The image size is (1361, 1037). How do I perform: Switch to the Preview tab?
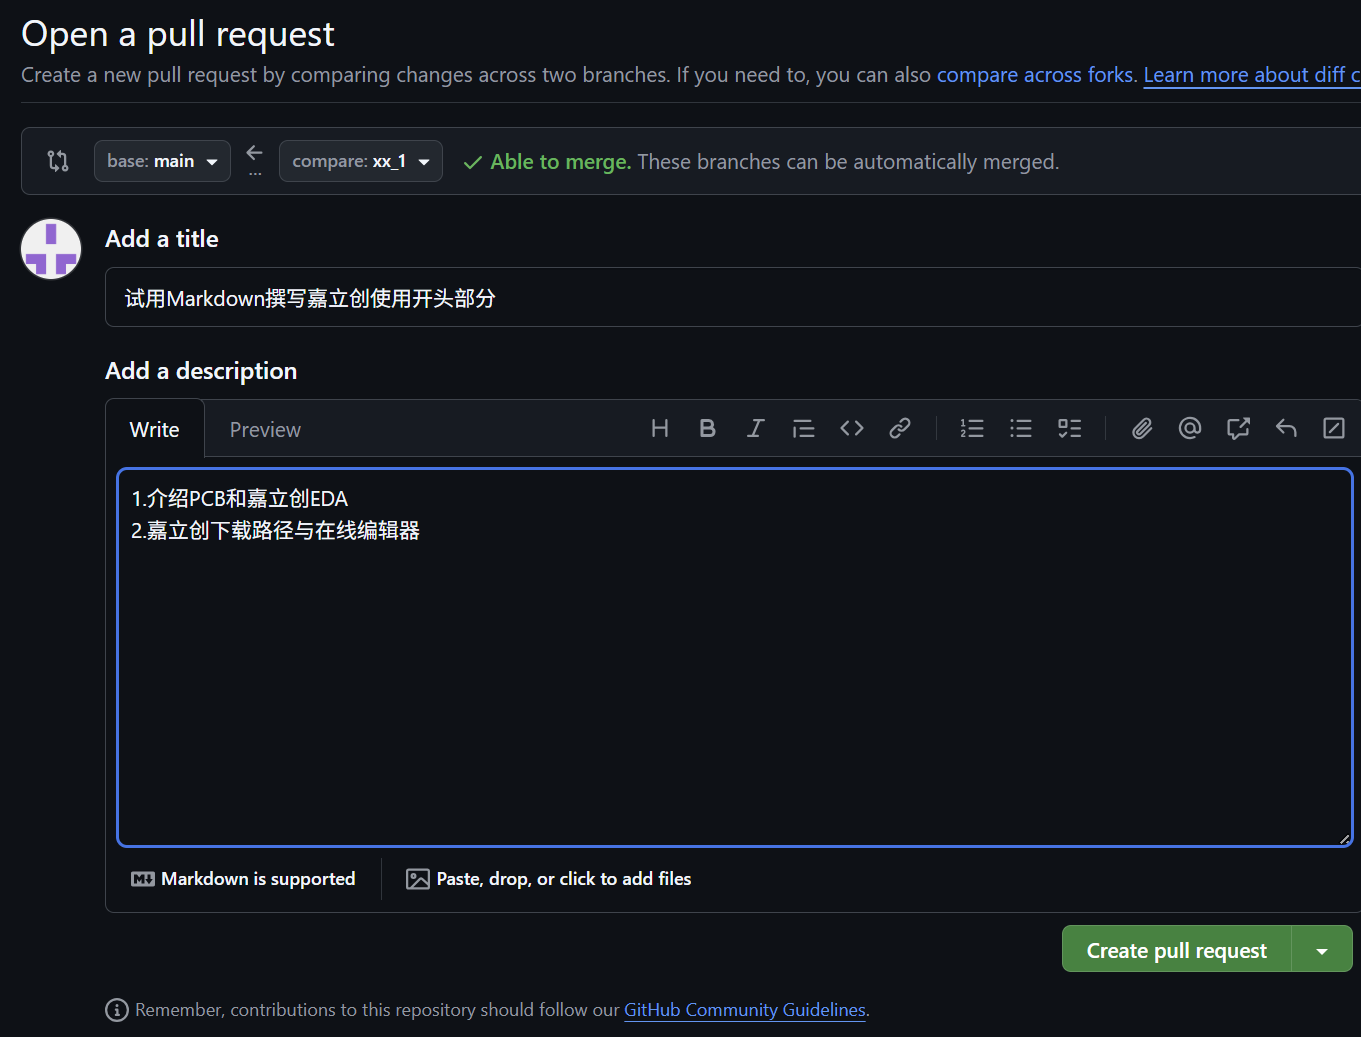click(265, 429)
